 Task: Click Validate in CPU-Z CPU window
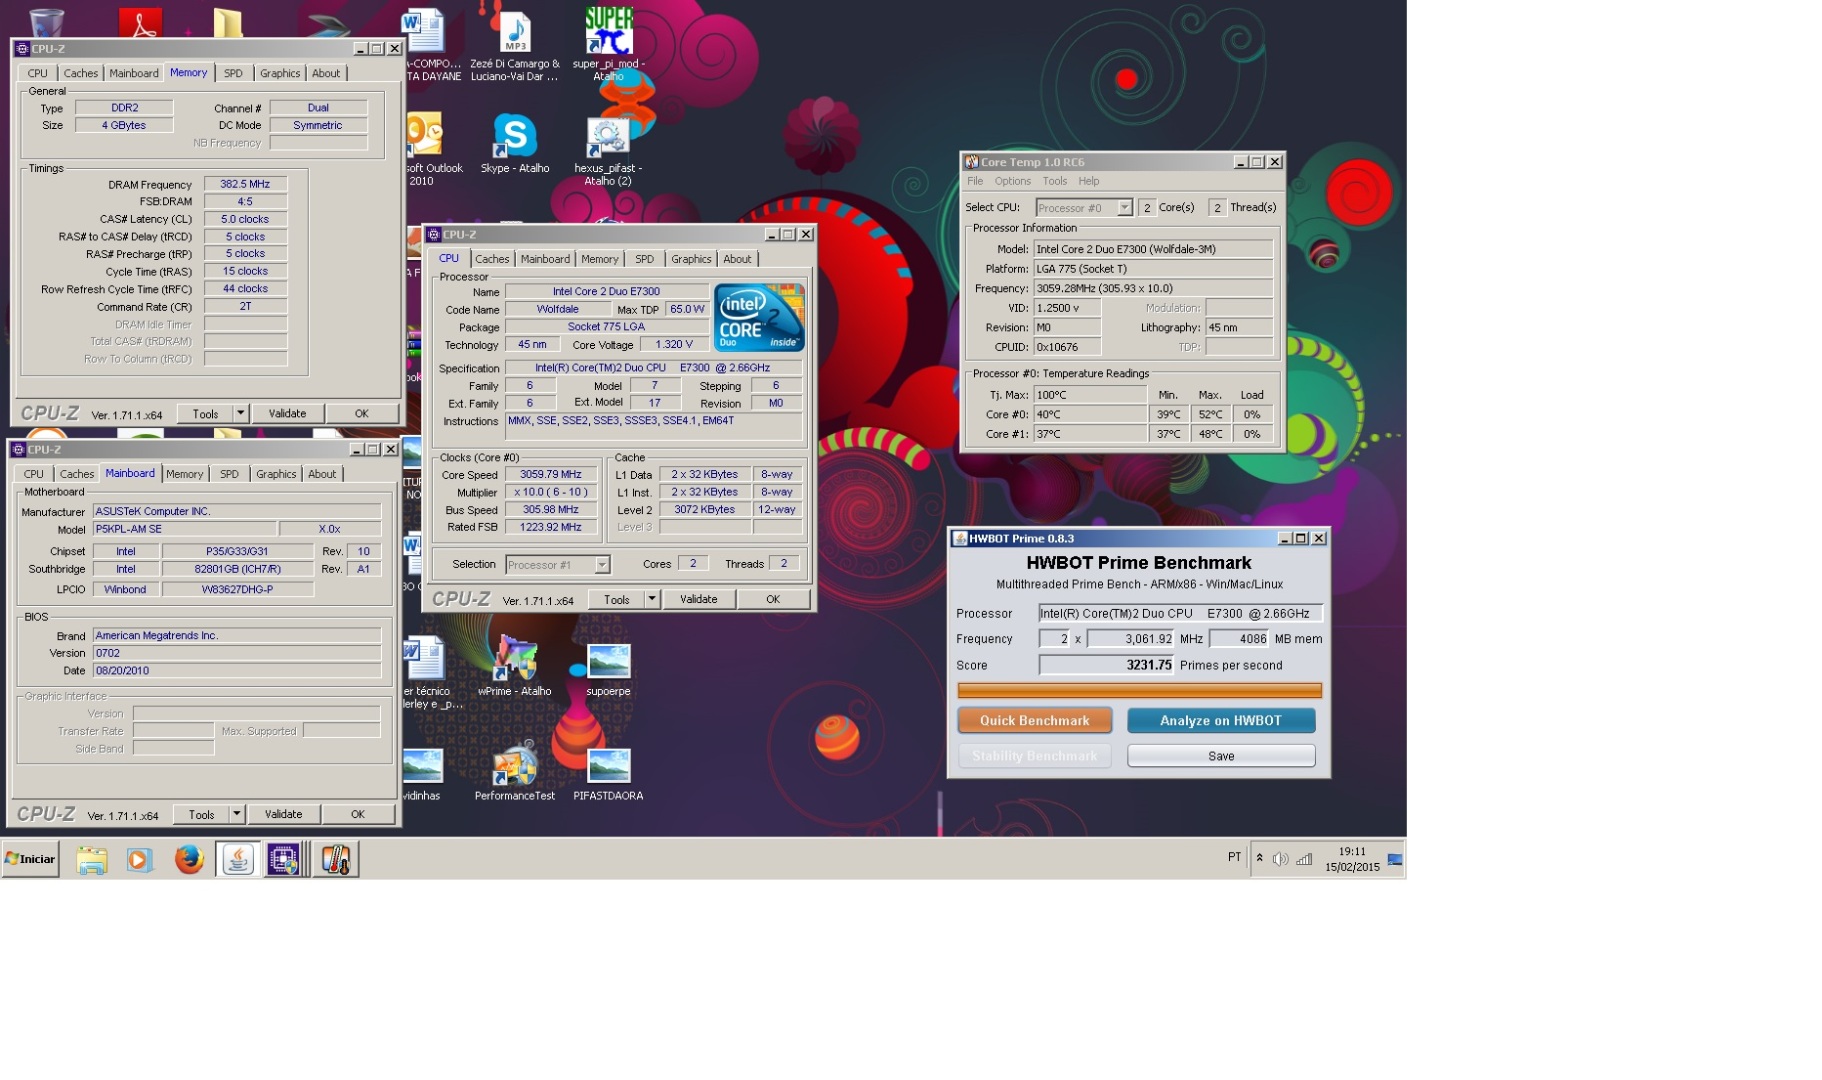[x=698, y=599]
